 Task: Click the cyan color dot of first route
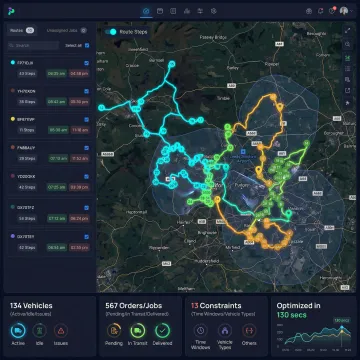[x=13, y=63]
